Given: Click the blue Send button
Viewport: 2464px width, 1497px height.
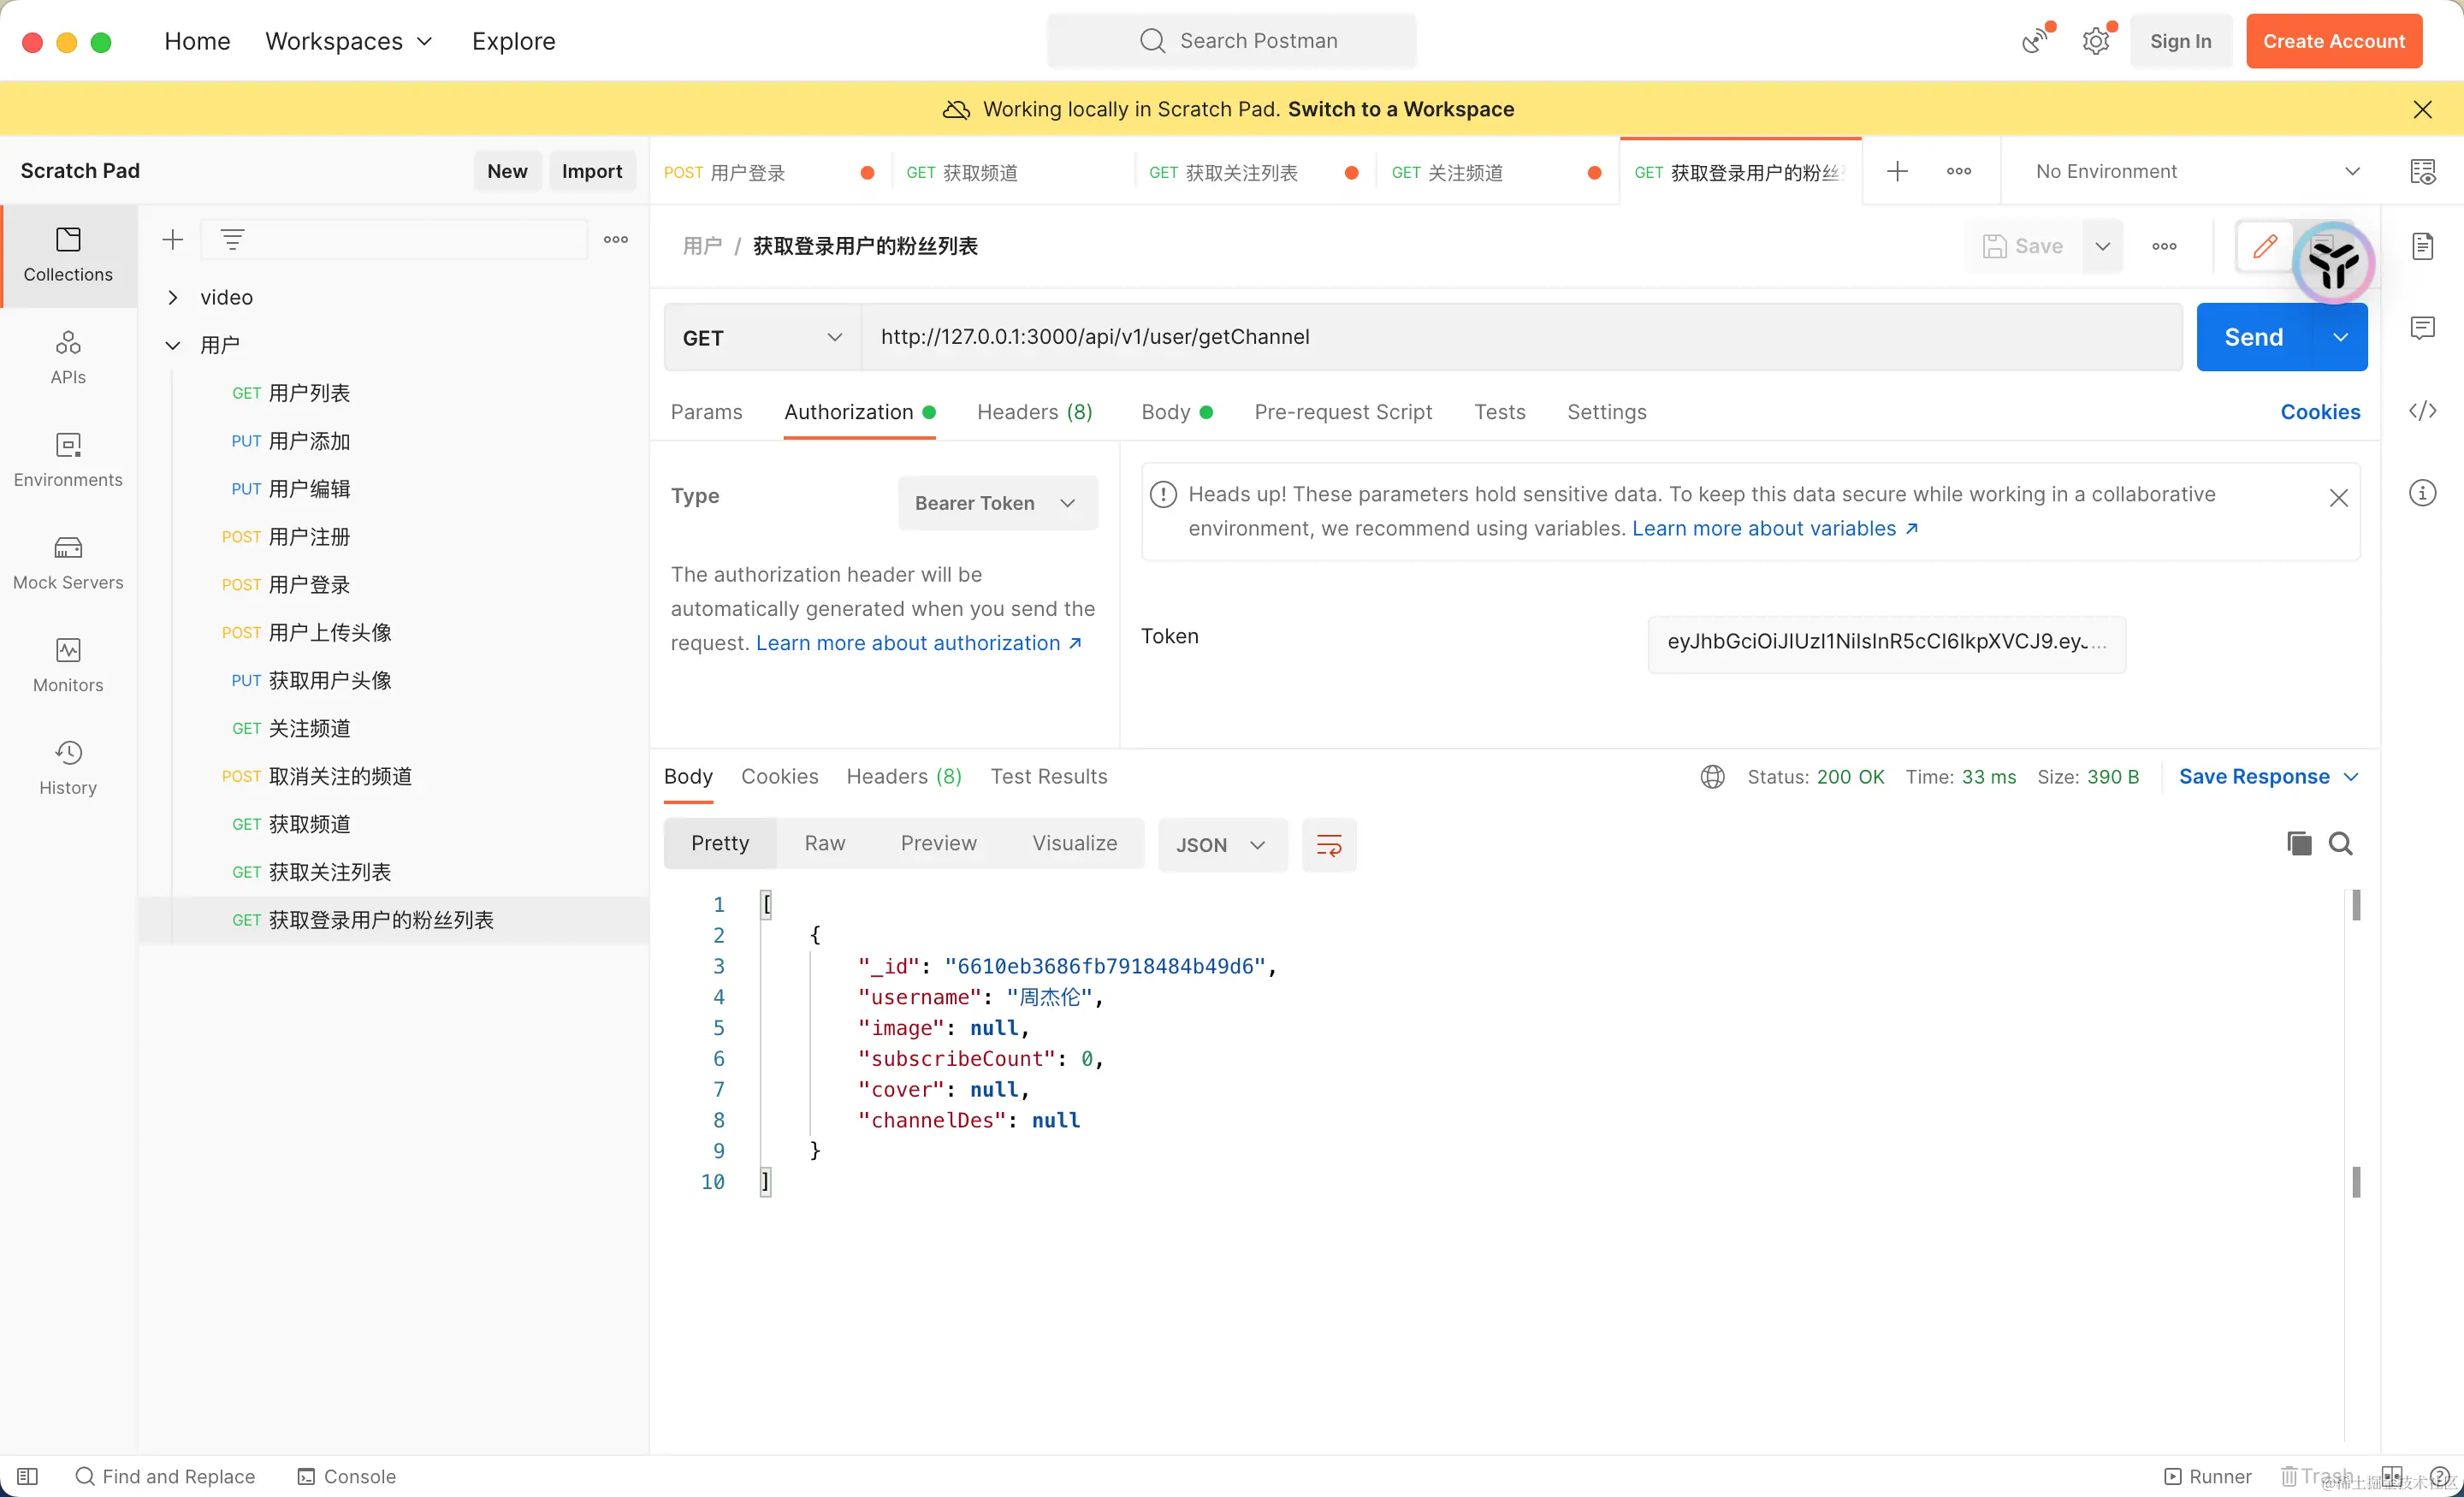Looking at the screenshot, I should [2253, 337].
